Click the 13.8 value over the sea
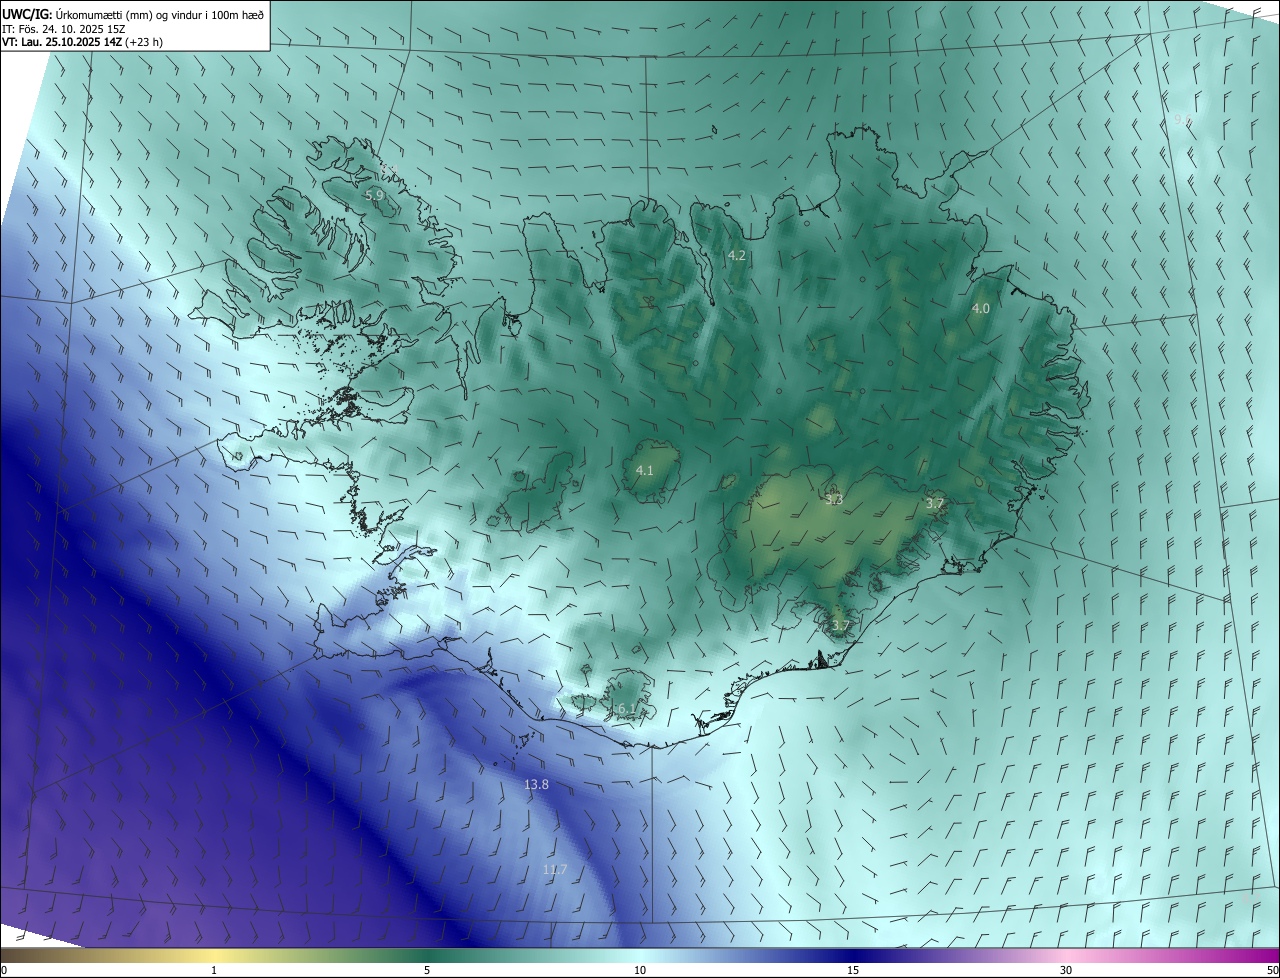Viewport: 1280px width, 978px height. click(x=536, y=785)
